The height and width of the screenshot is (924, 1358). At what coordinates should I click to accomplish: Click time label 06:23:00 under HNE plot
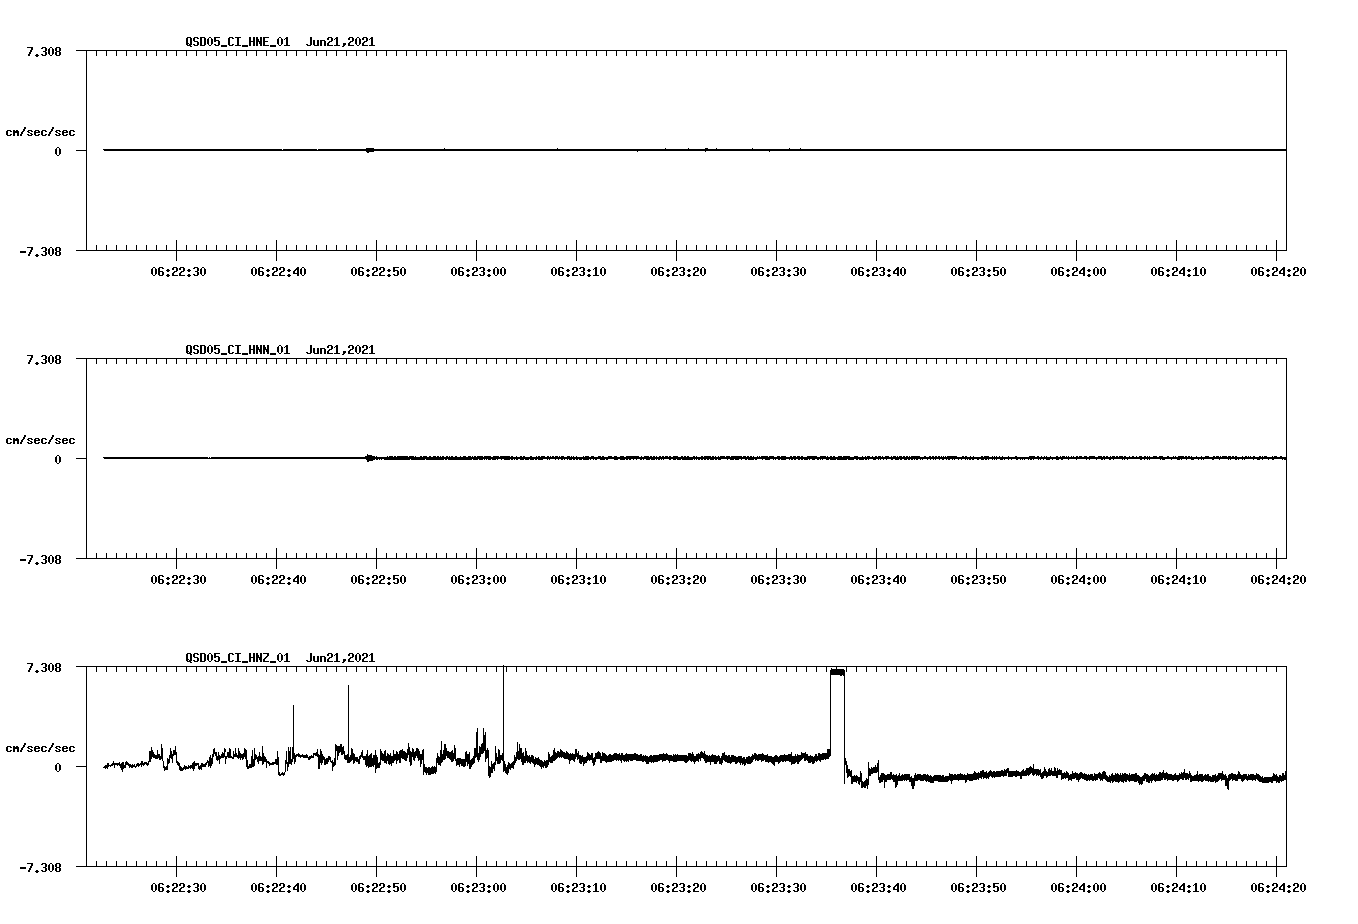[x=478, y=271]
